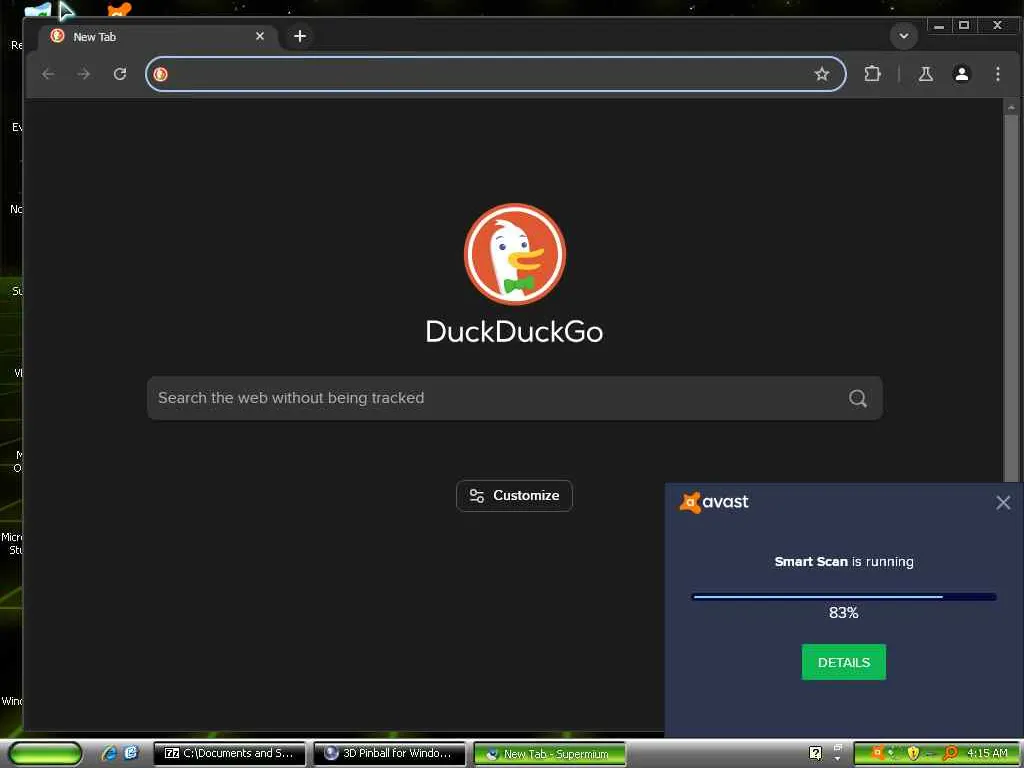The height and width of the screenshot is (768, 1024).
Task: Open the browser three-dot menu
Action: point(997,74)
